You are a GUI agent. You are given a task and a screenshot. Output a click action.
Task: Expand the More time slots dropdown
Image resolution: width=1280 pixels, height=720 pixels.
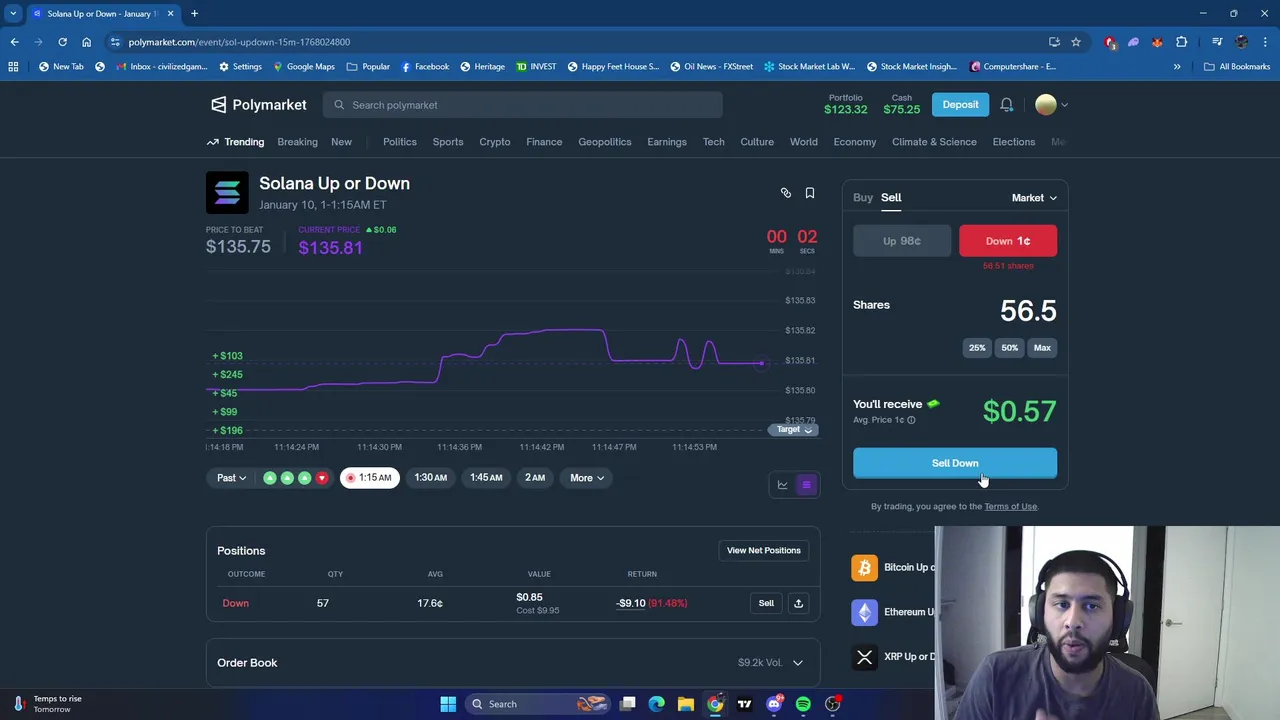pos(587,478)
